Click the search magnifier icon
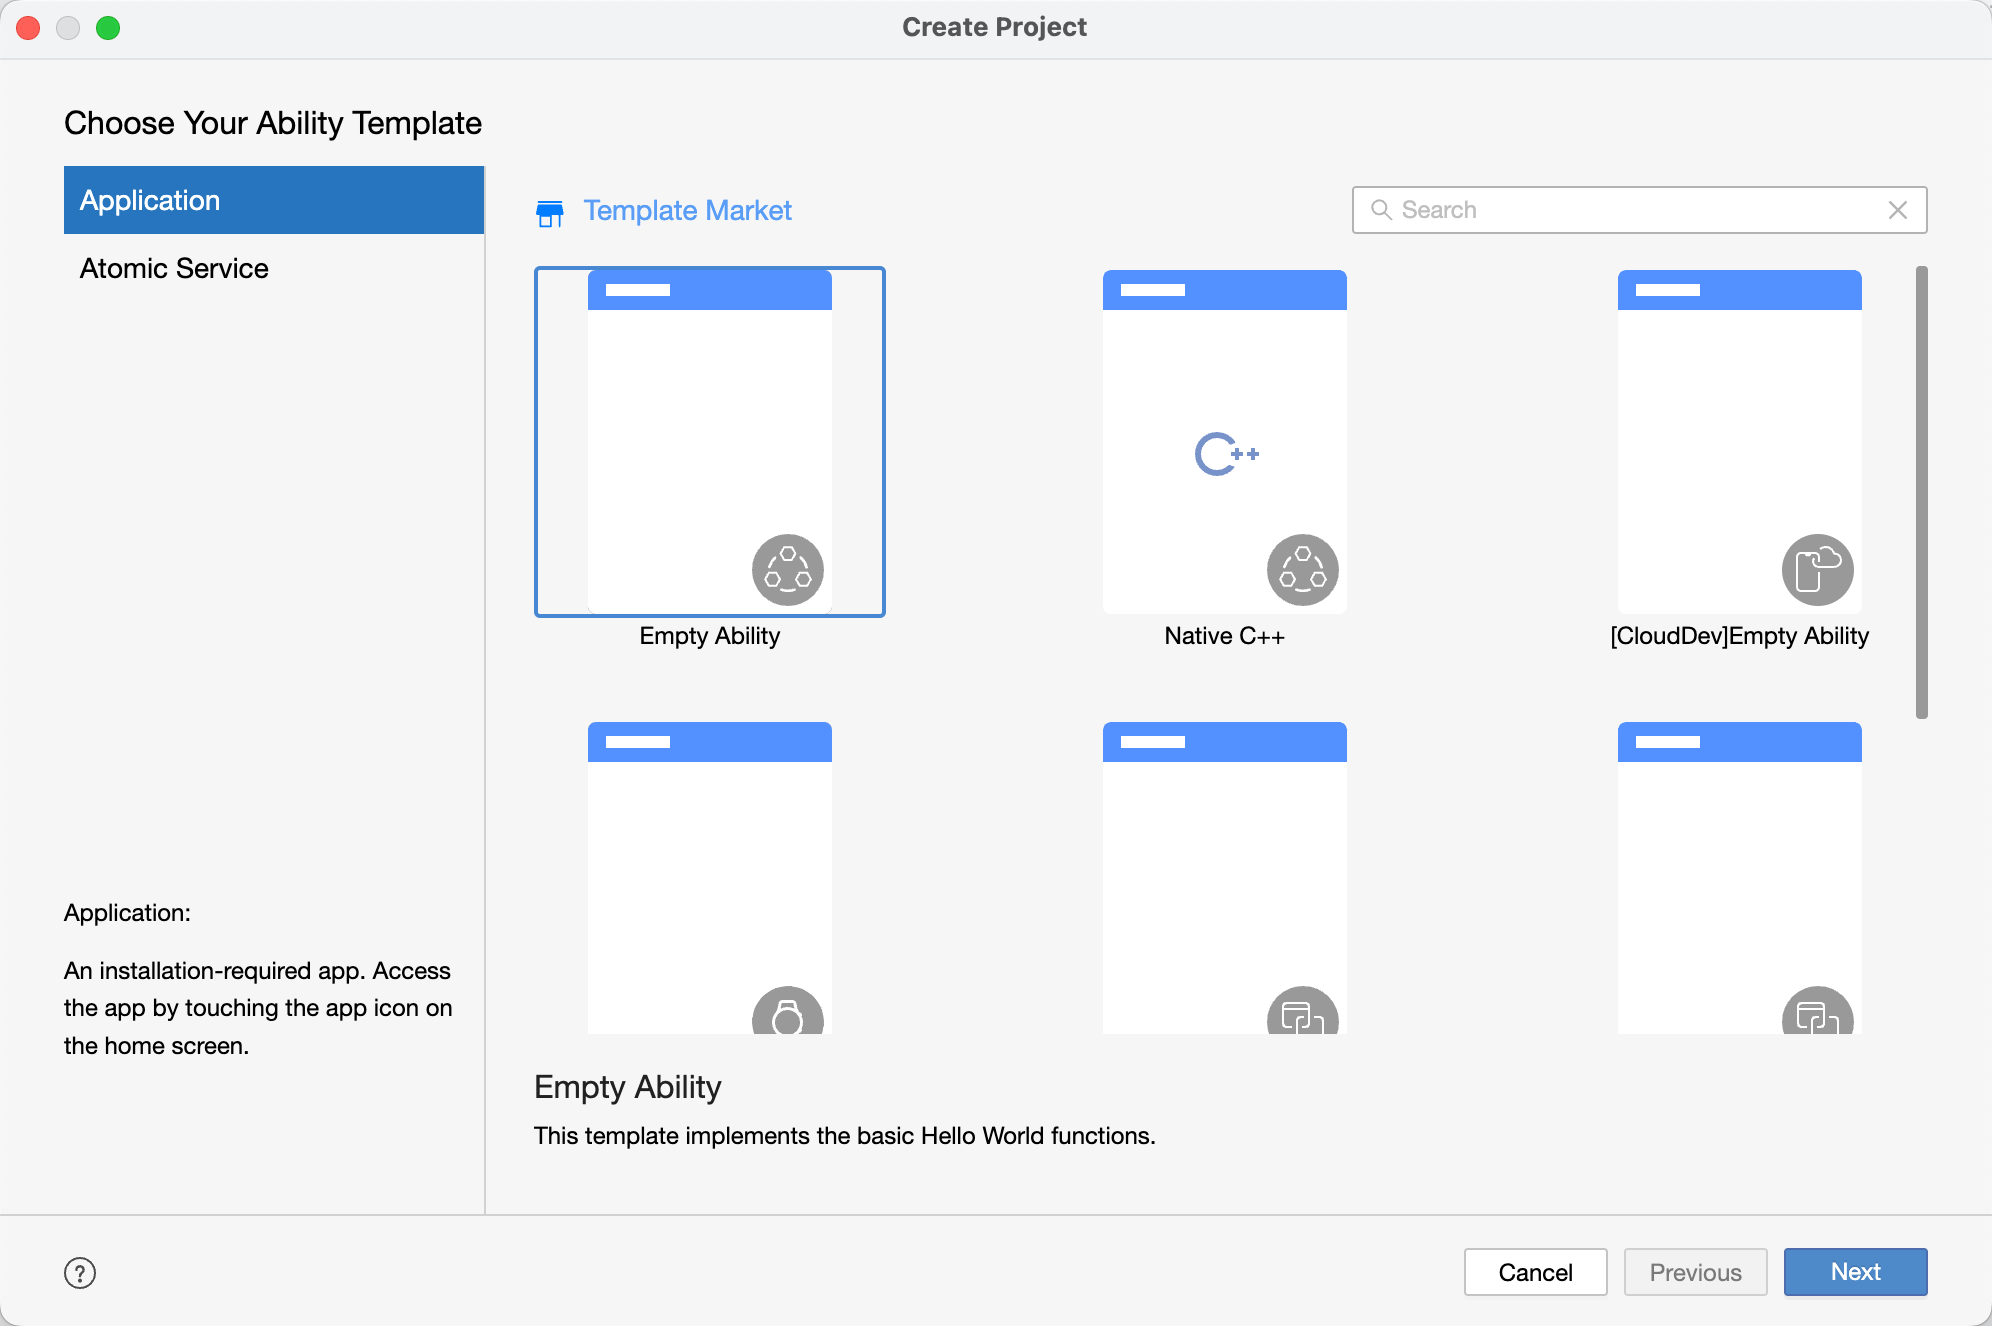Image resolution: width=1992 pixels, height=1326 pixels. 1381,210
